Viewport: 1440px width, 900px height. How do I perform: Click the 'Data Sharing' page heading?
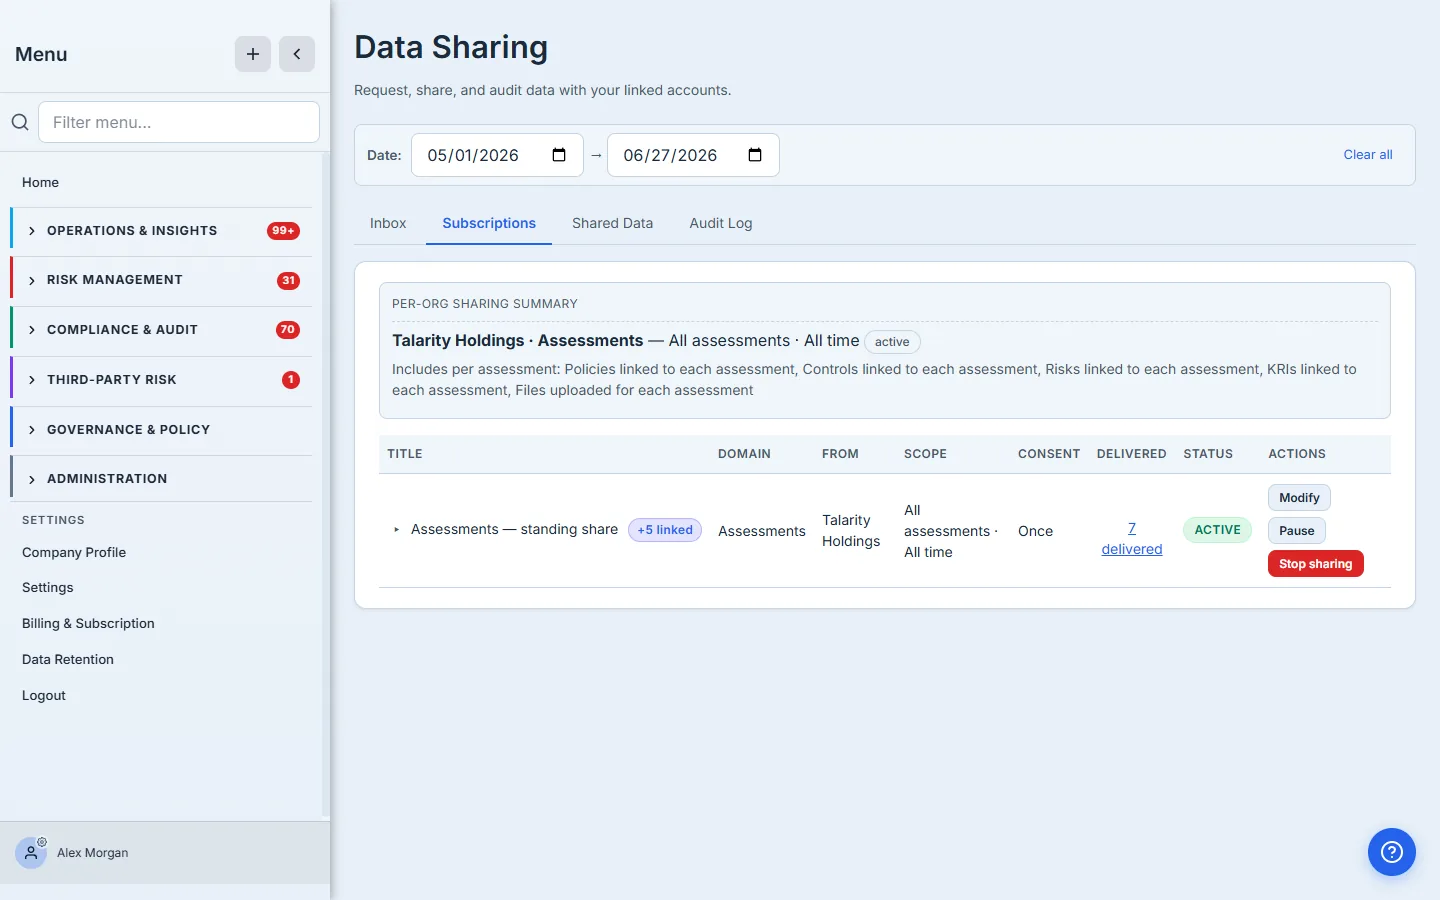pyautogui.click(x=451, y=47)
